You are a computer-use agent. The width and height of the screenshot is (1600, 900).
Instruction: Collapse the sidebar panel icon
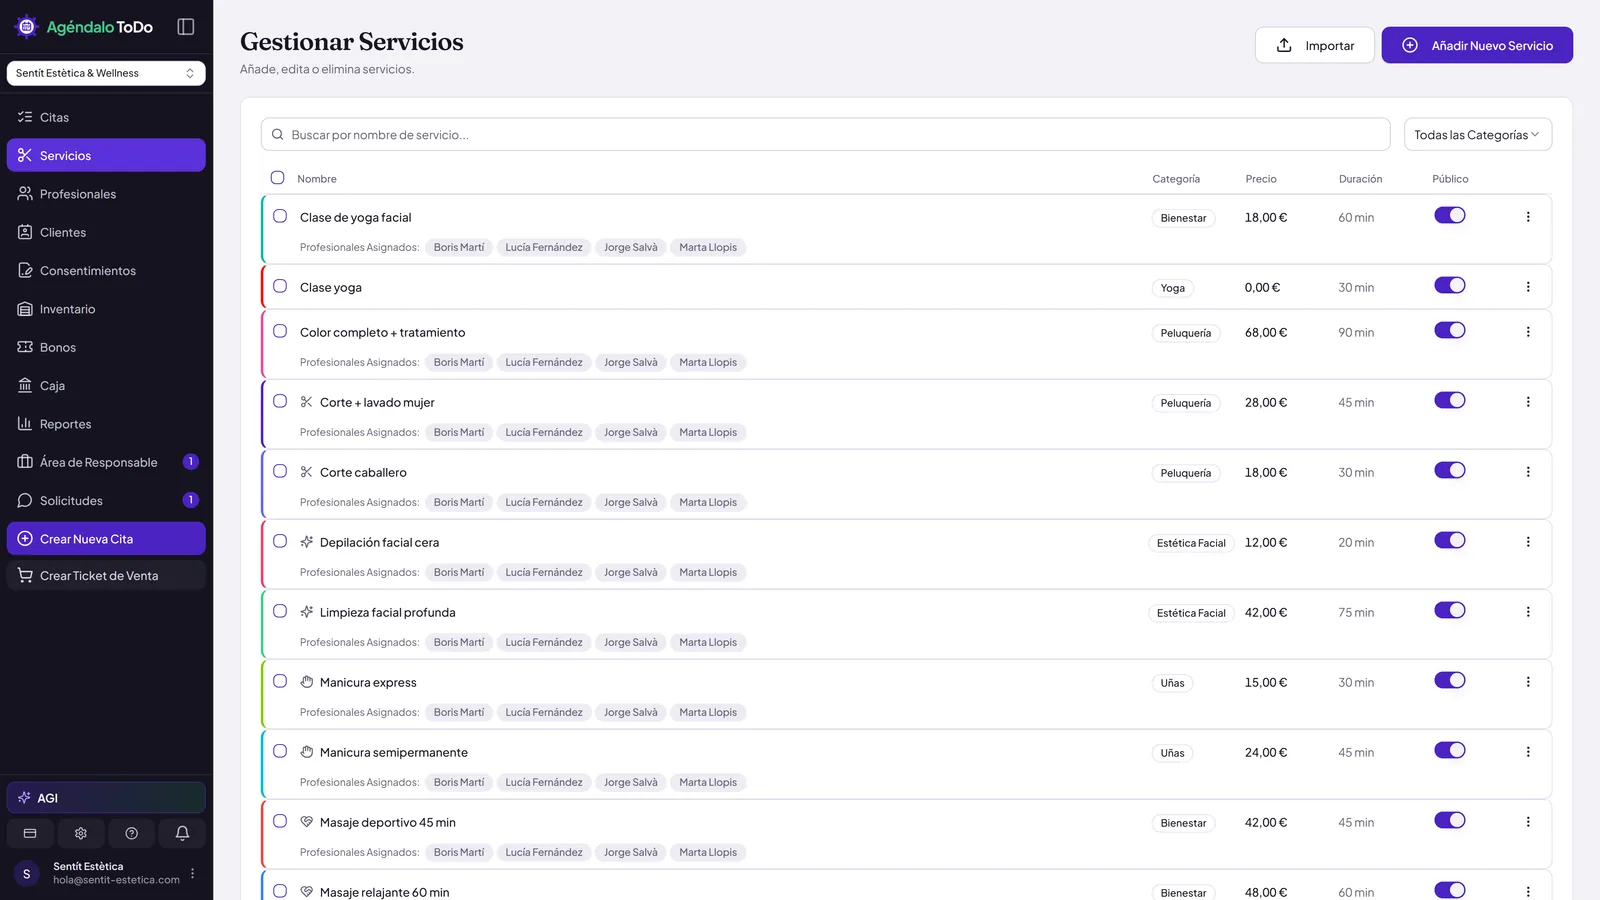click(186, 27)
